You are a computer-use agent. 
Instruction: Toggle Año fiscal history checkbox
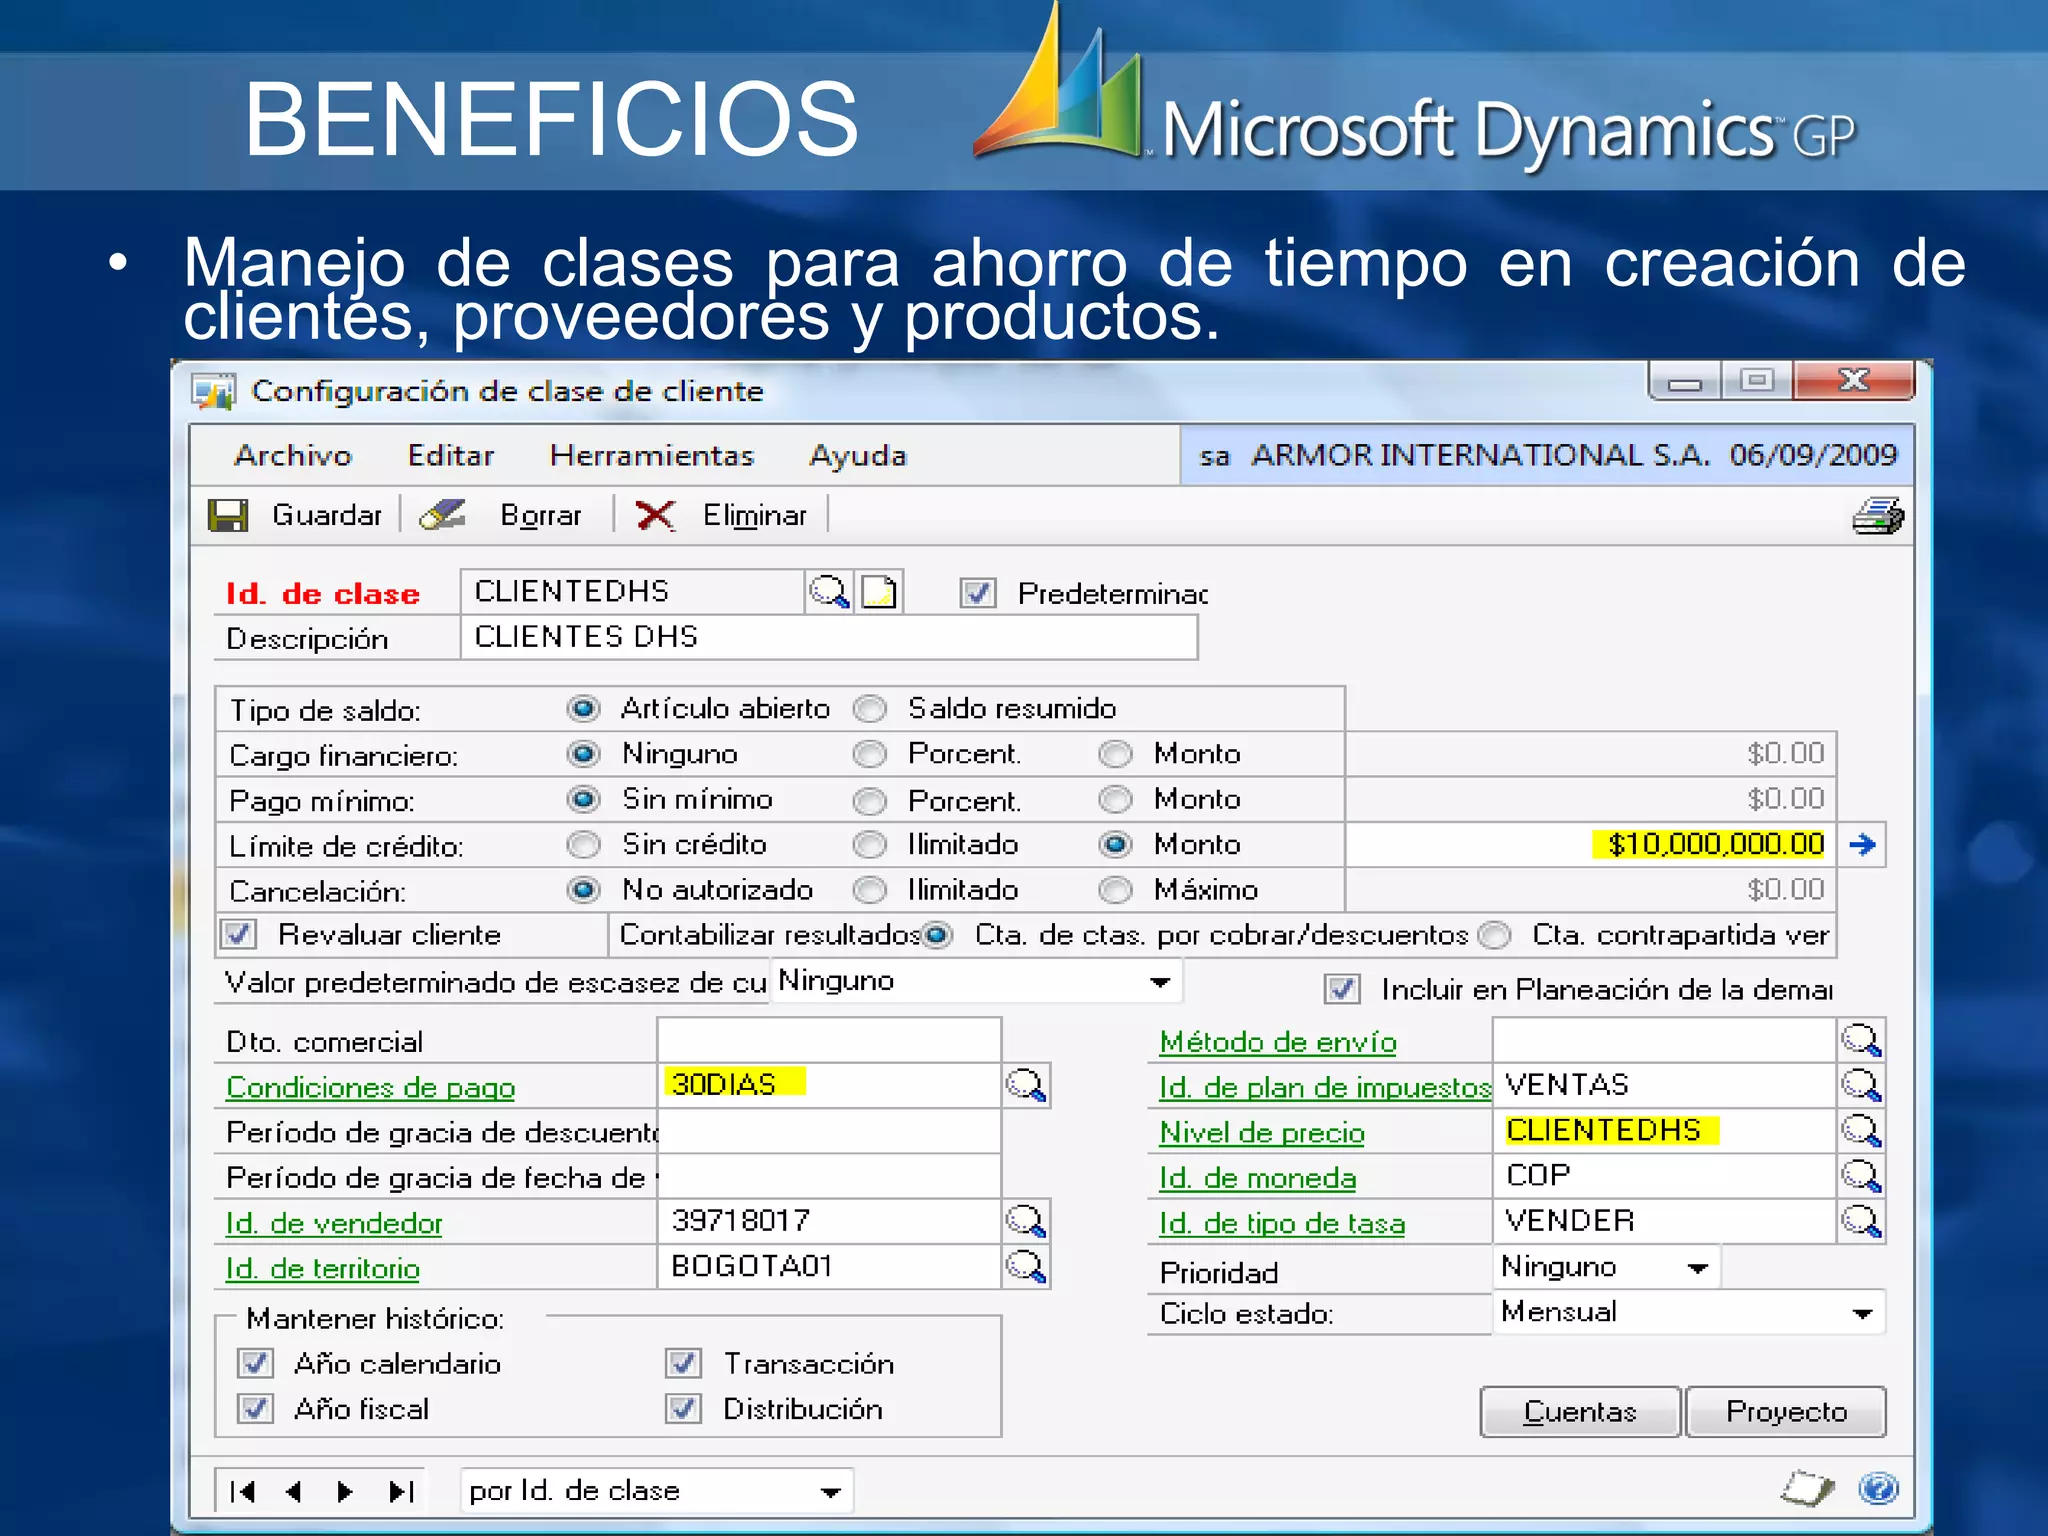point(255,1409)
